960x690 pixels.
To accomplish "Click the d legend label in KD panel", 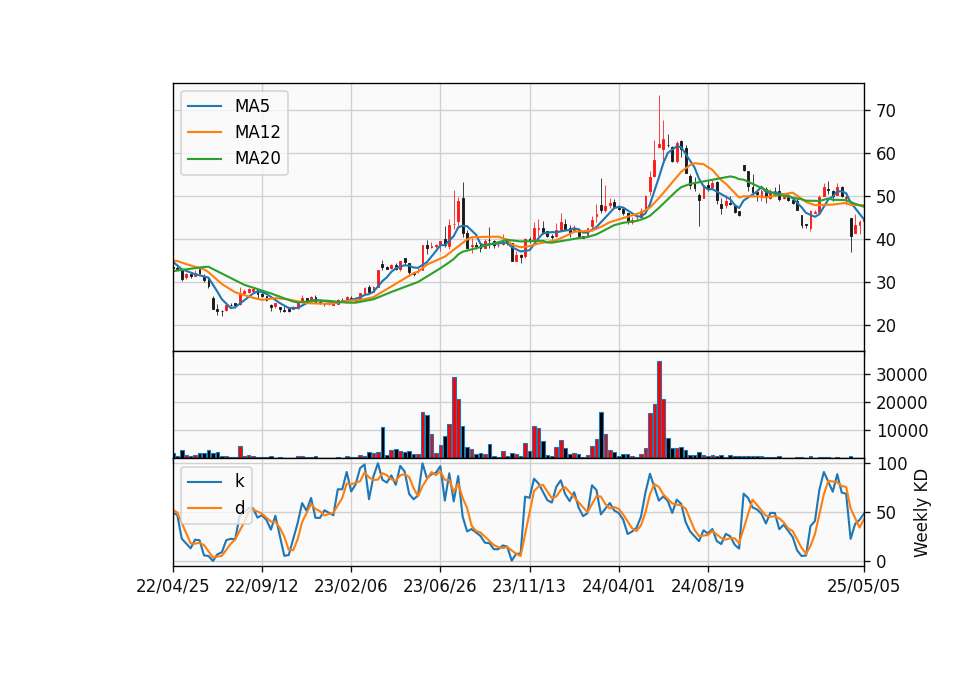I will click(239, 508).
